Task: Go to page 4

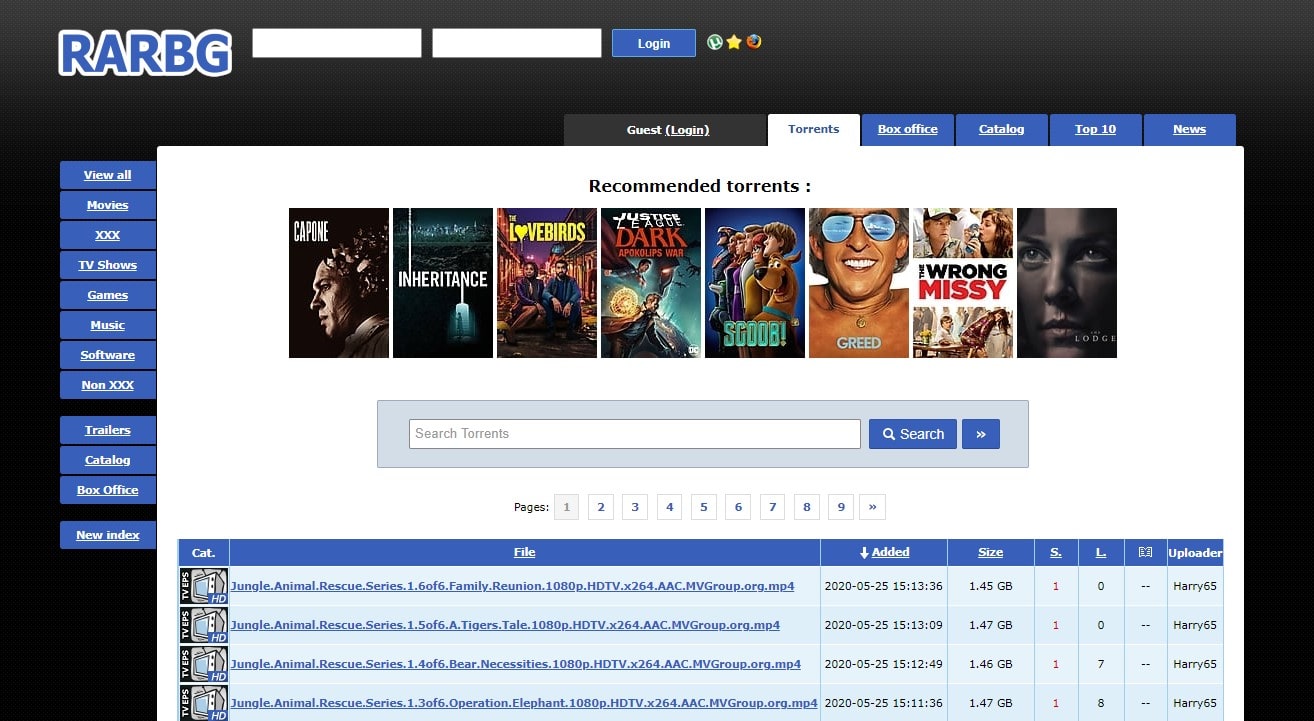Action: coord(670,507)
